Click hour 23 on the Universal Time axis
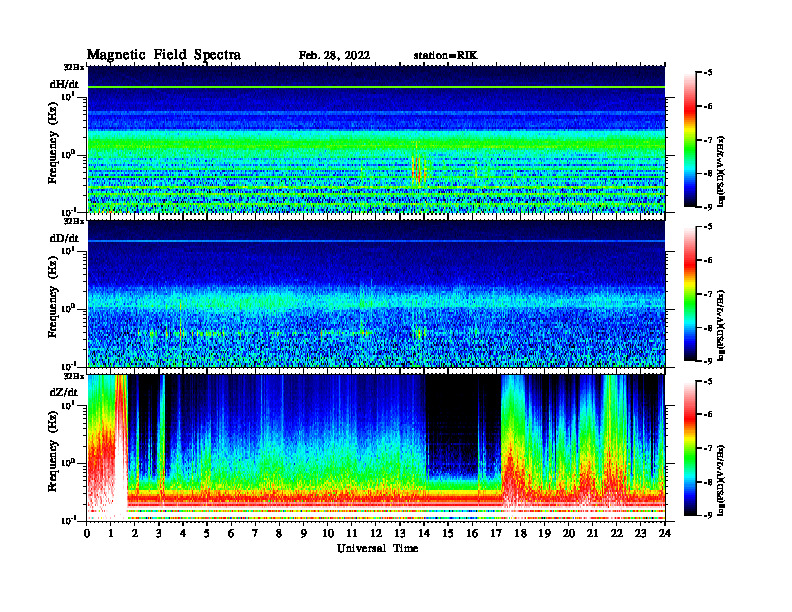Screen dimensions: 792x612 (x=640, y=534)
